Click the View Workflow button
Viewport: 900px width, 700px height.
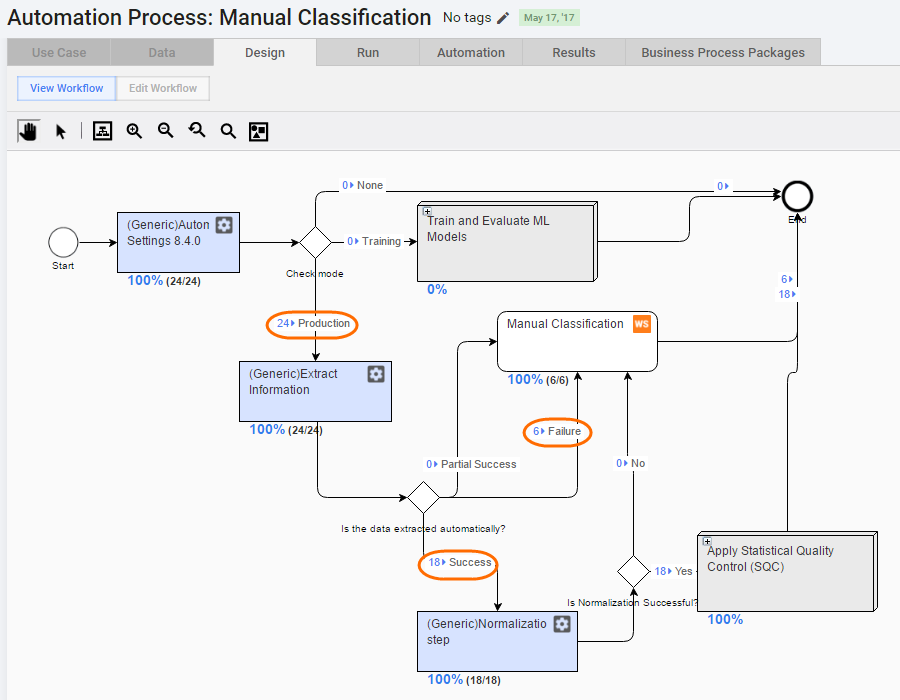[x=67, y=88]
